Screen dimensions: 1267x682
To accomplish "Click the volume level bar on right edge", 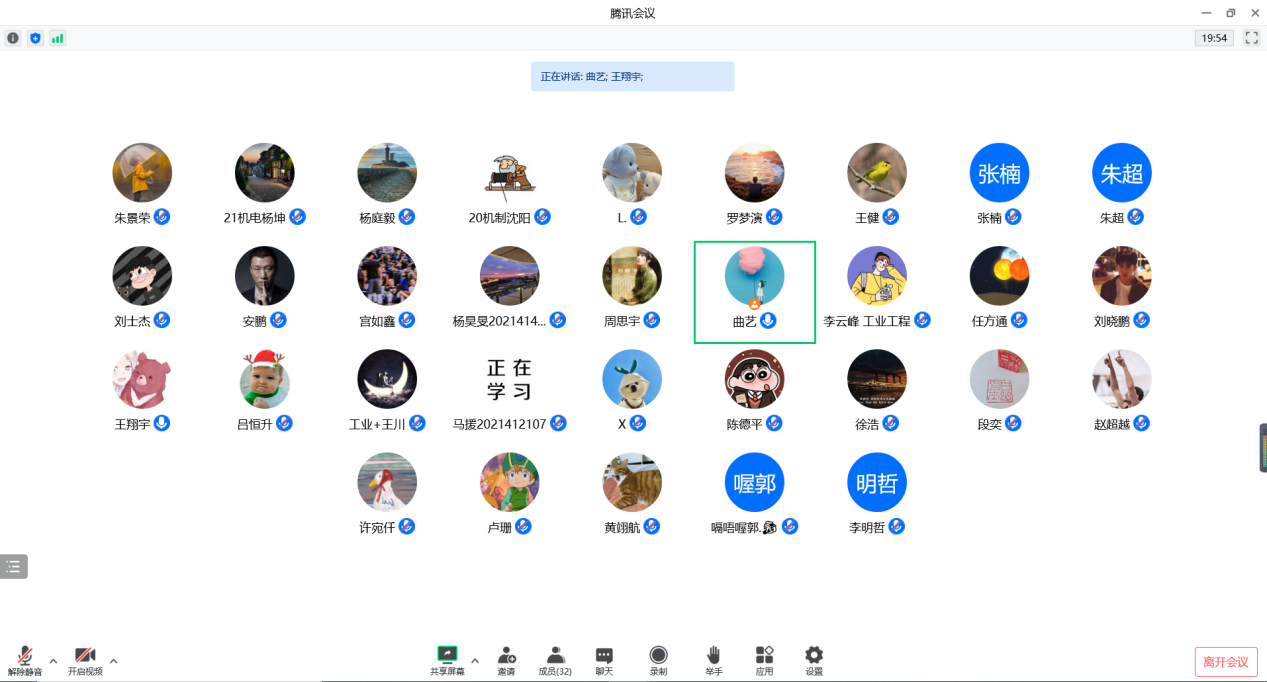I will [1262, 447].
